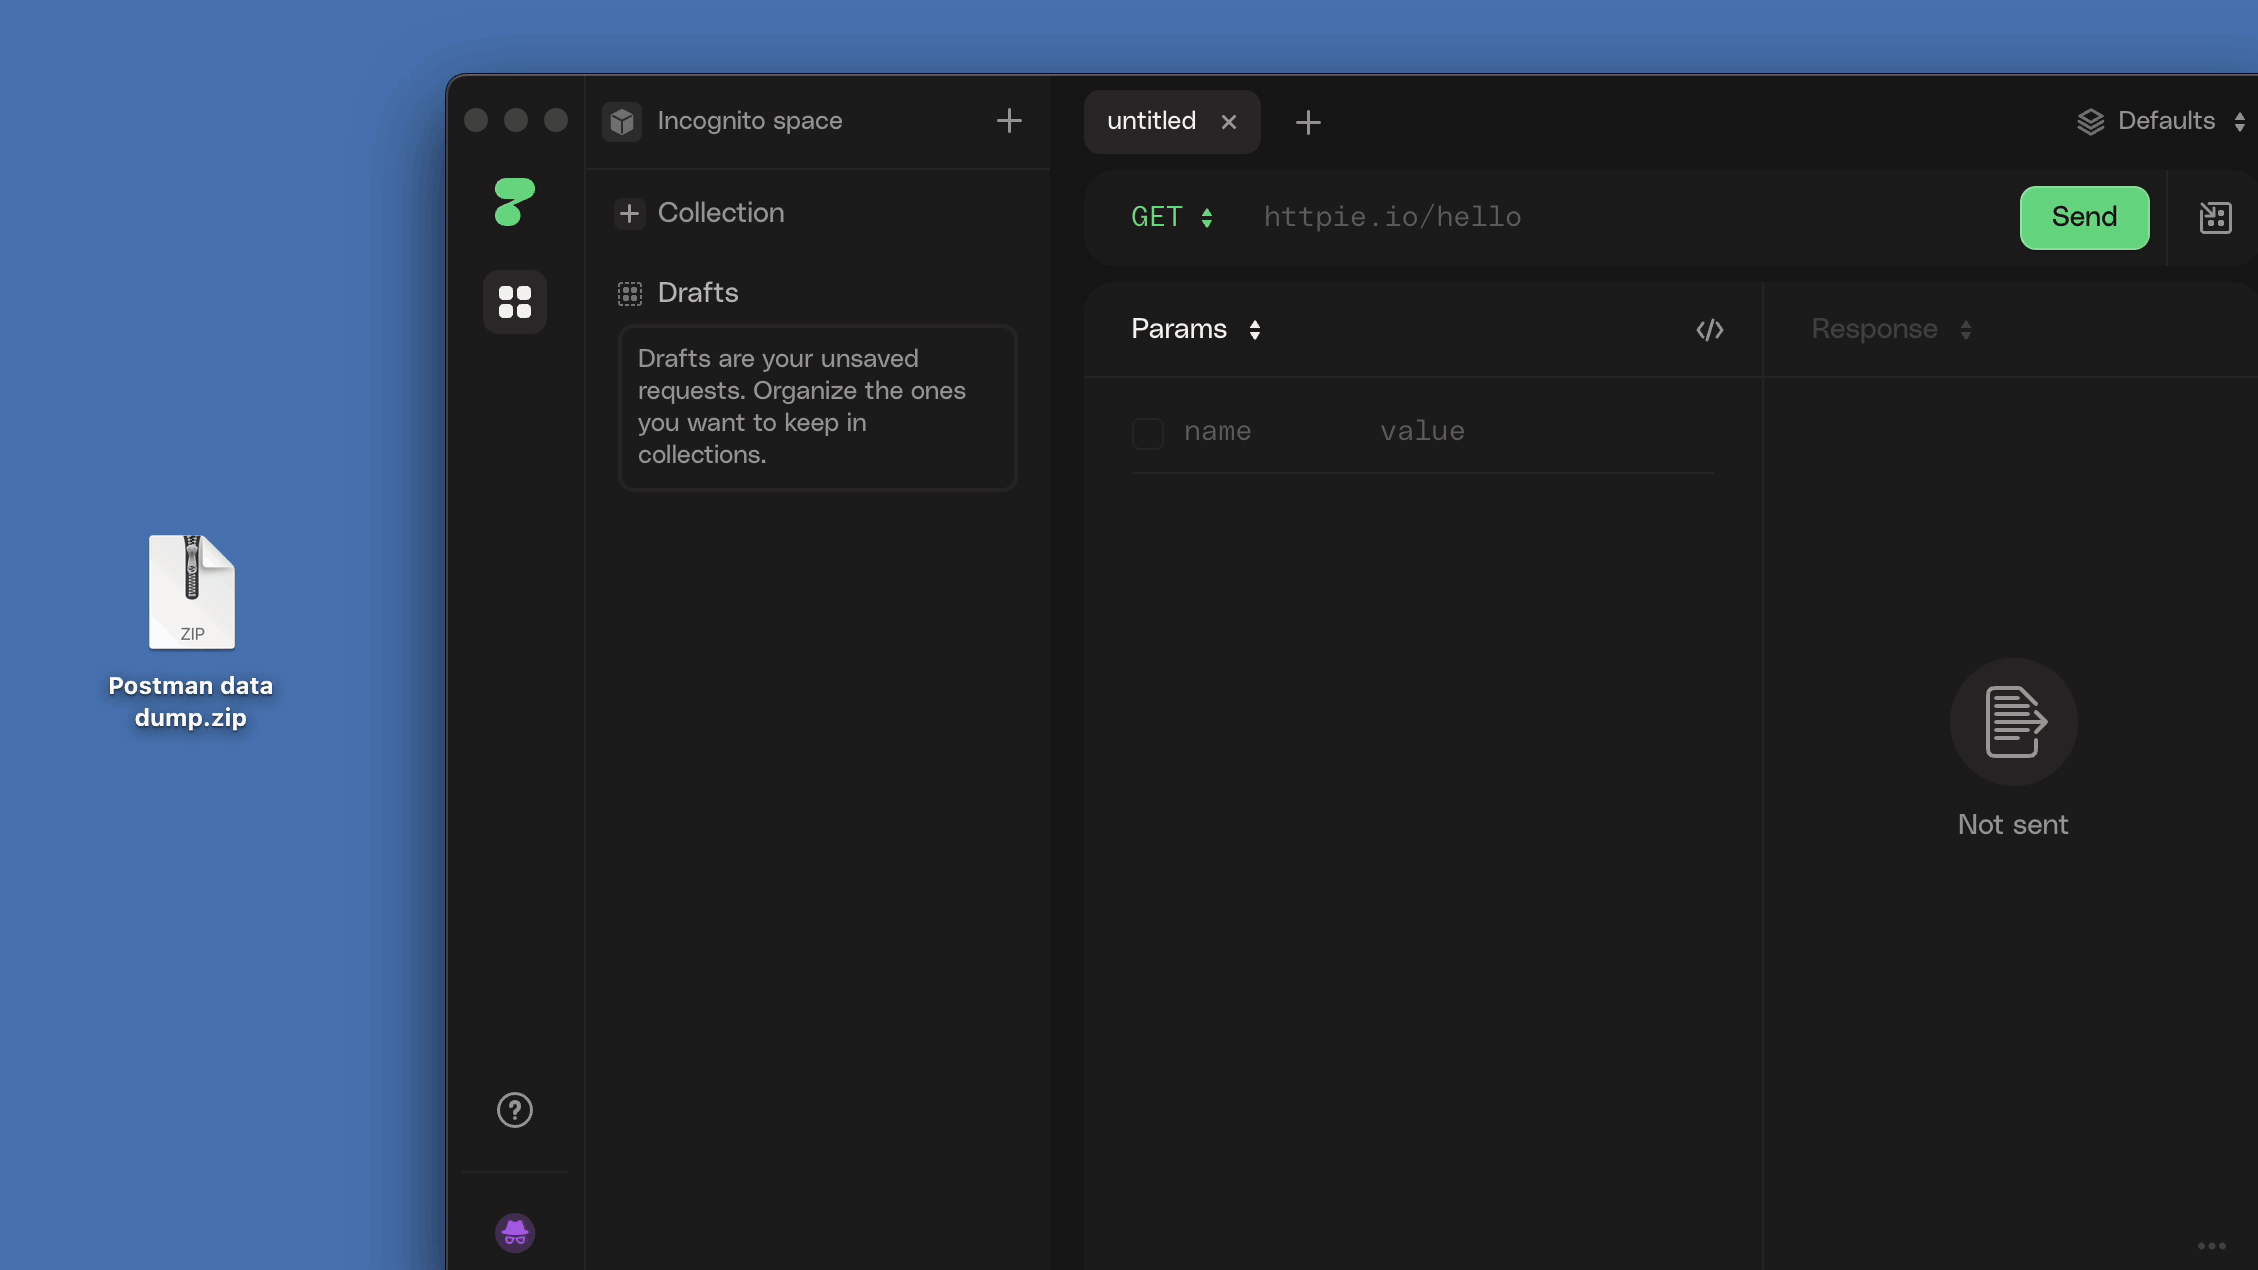Click the Drafts description hint box
The image size is (2258, 1270).
[818, 407]
